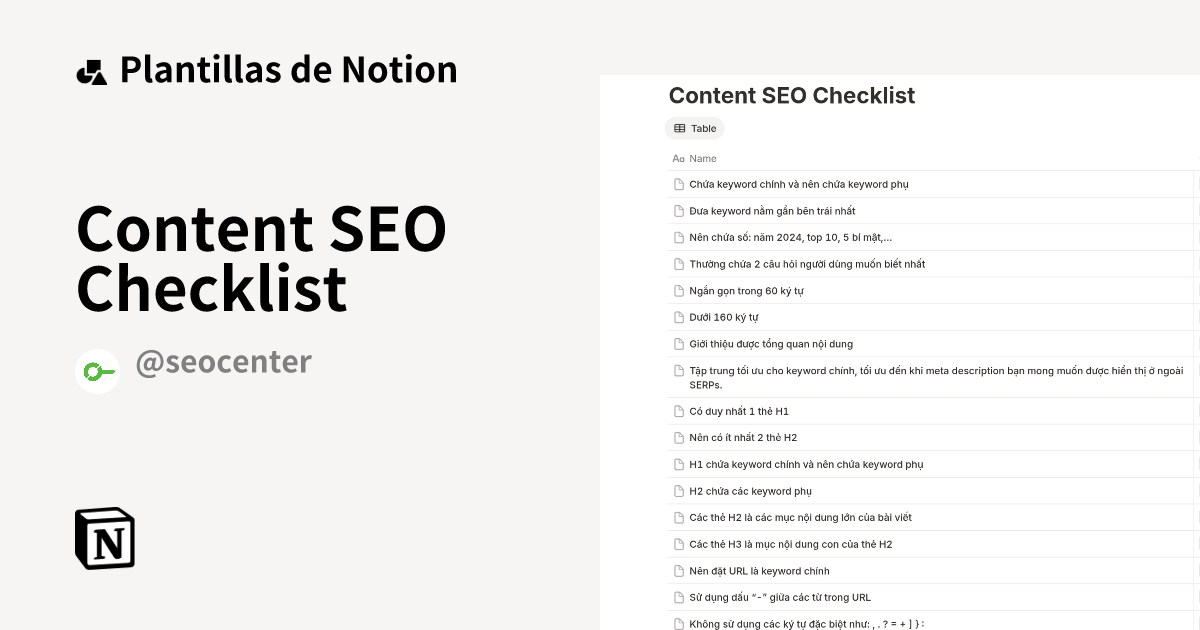1200x630 pixels.
Task: Open "Giới thiệu được tổng quan nội dung" item
Action: [x=770, y=343]
